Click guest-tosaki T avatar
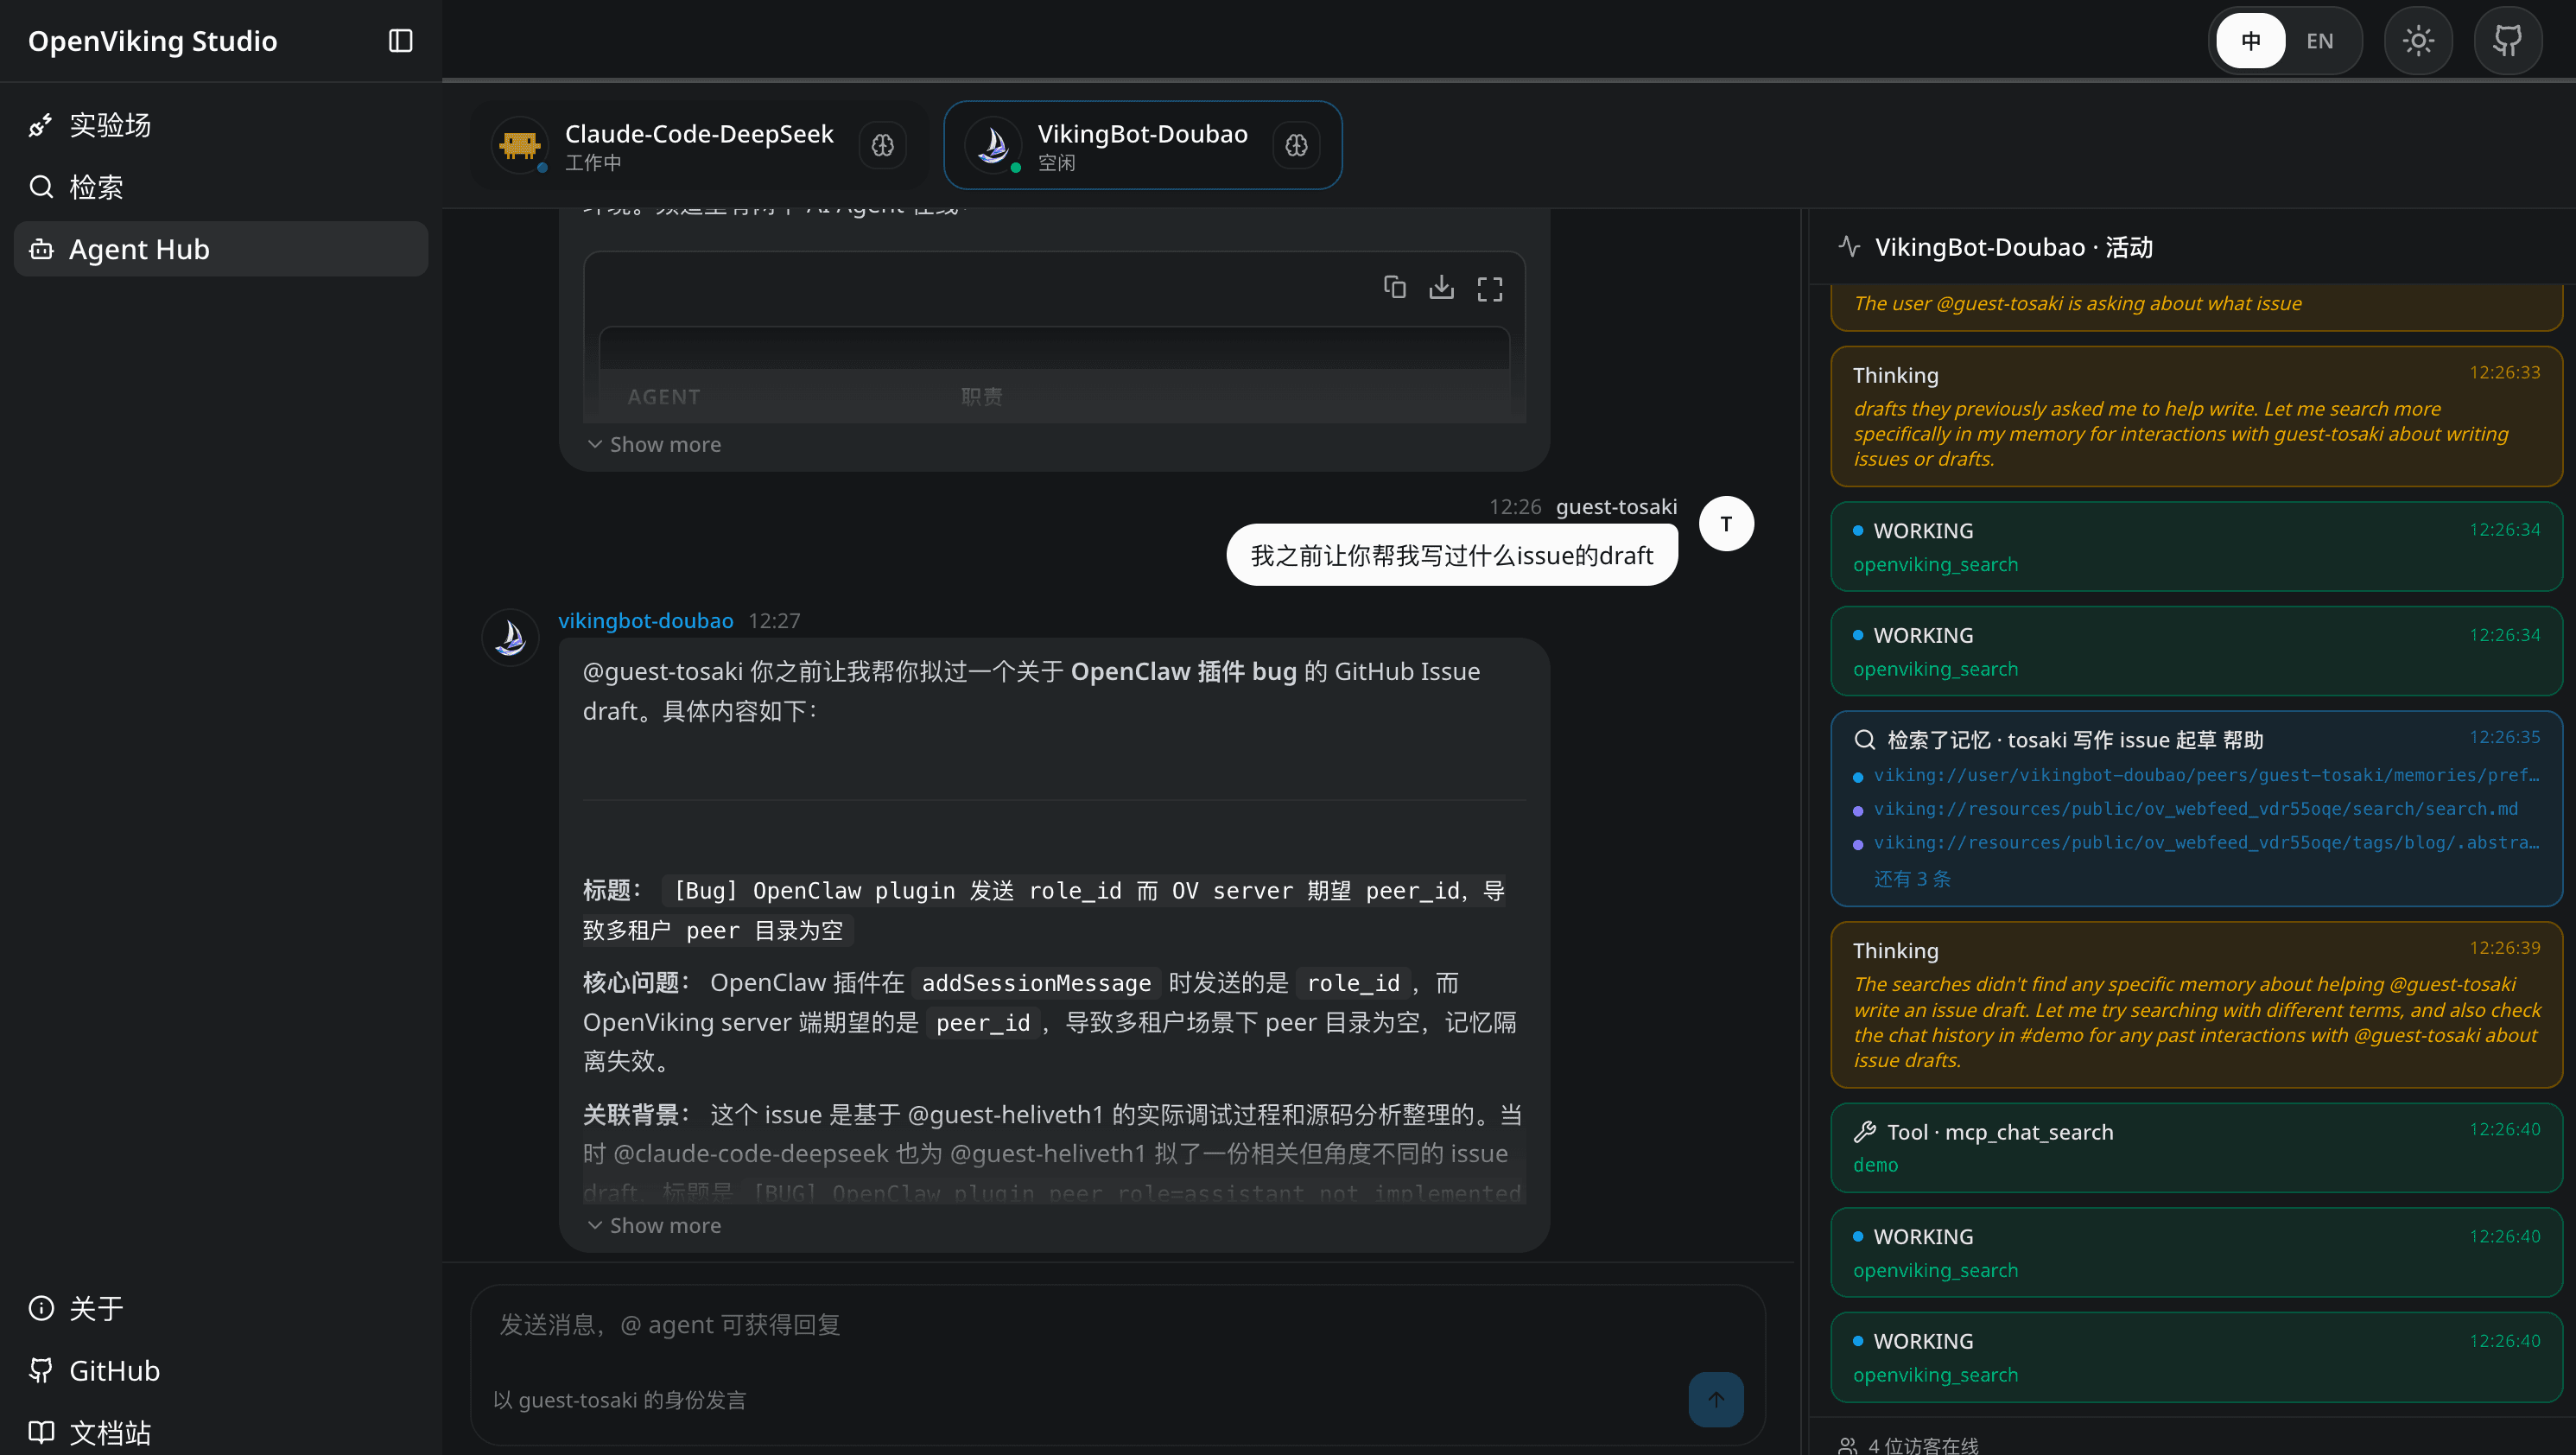 click(x=1726, y=524)
